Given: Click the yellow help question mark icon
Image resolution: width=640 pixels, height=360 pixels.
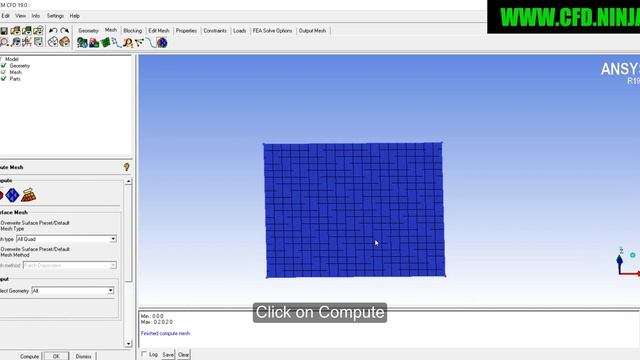Looking at the screenshot, I should click(x=127, y=167).
